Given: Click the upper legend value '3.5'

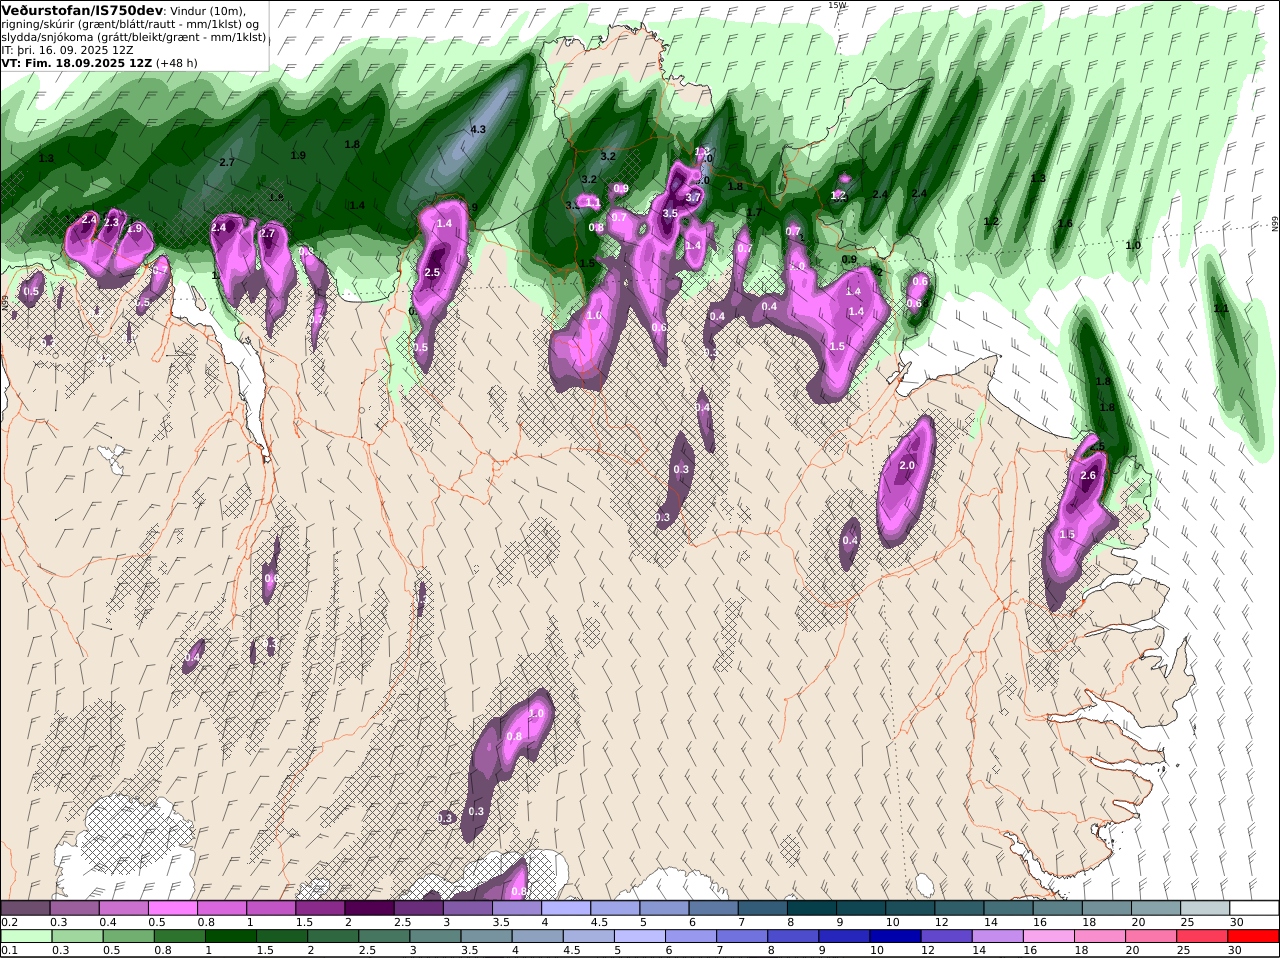Looking at the screenshot, I should click(x=501, y=922).
